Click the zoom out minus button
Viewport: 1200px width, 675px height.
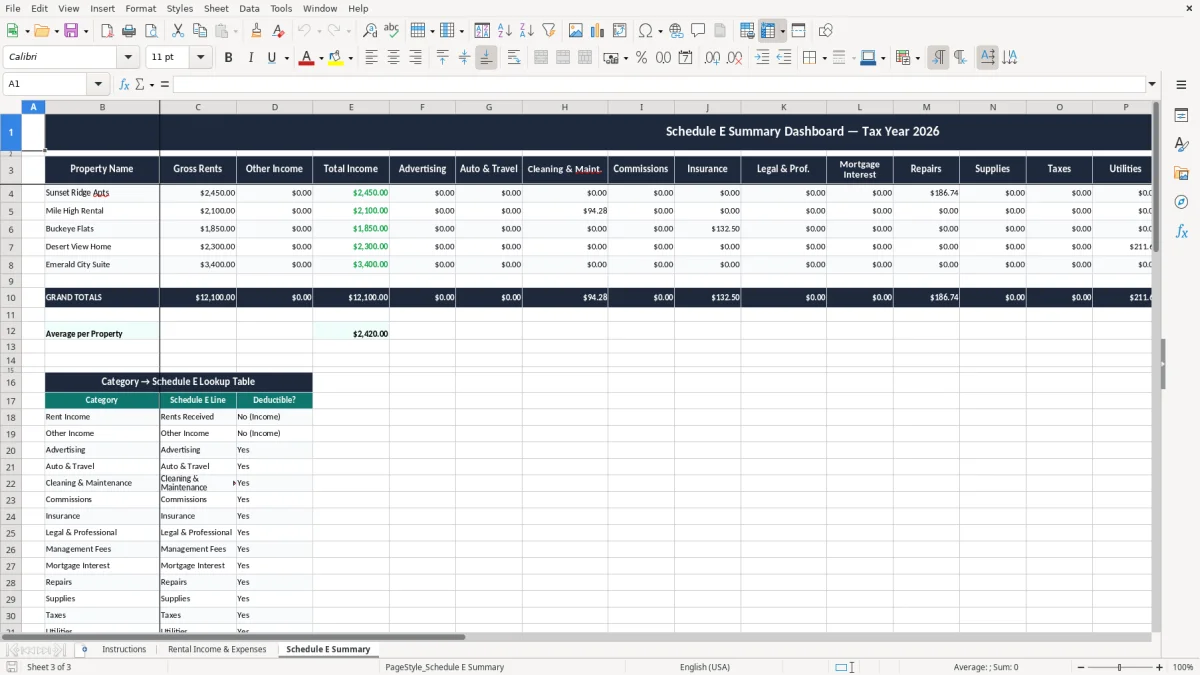(1081, 667)
